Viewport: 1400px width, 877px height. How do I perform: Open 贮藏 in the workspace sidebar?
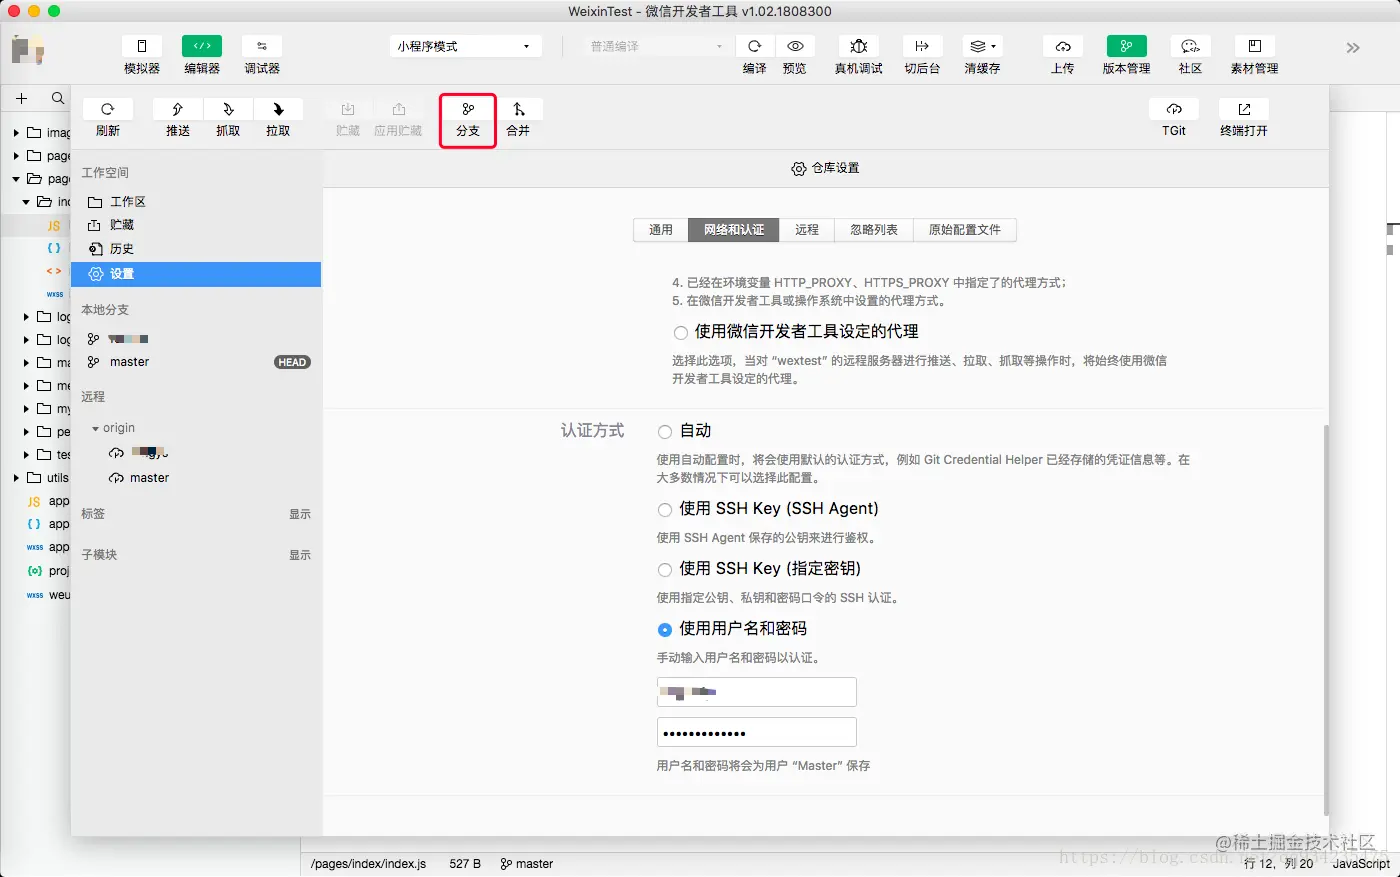pos(196,225)
